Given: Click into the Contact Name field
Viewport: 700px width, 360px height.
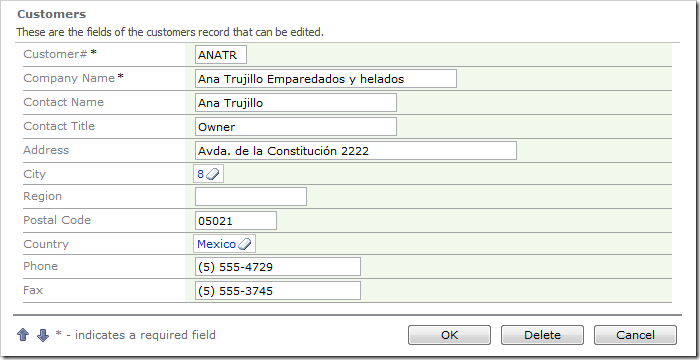Looking at the screenshot, I should coord(296,103).
